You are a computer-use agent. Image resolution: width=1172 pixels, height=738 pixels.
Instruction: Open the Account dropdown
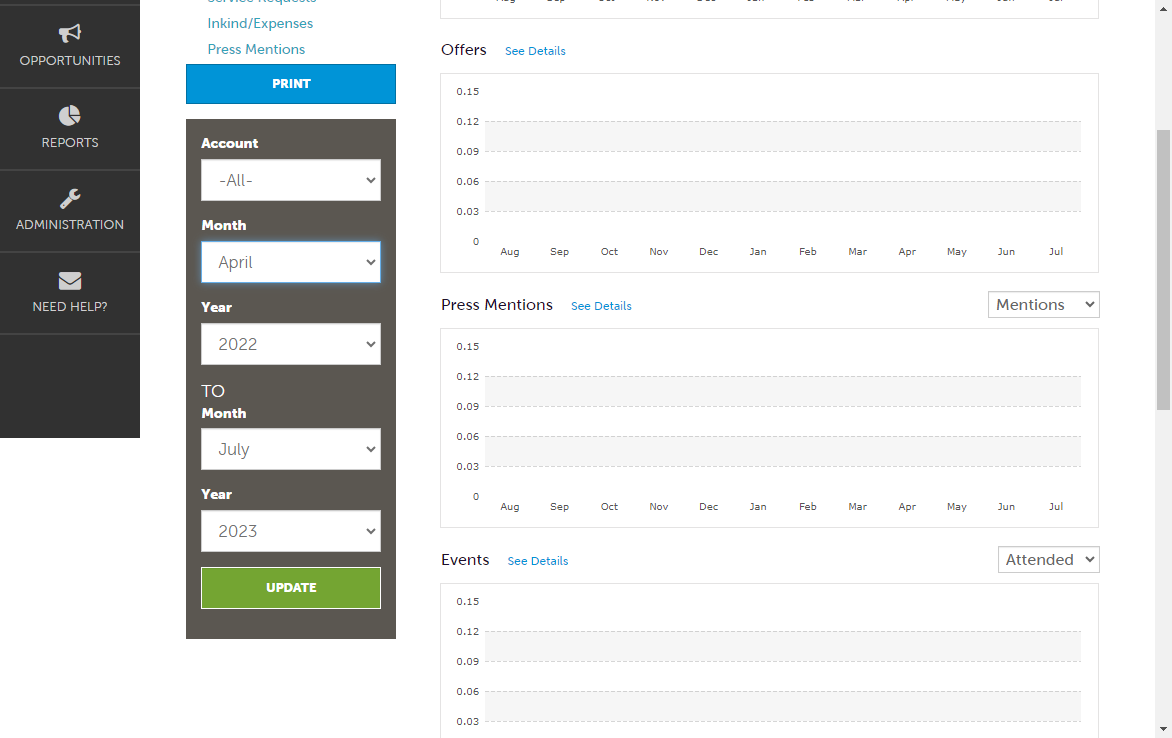click(x=291, y=180)
